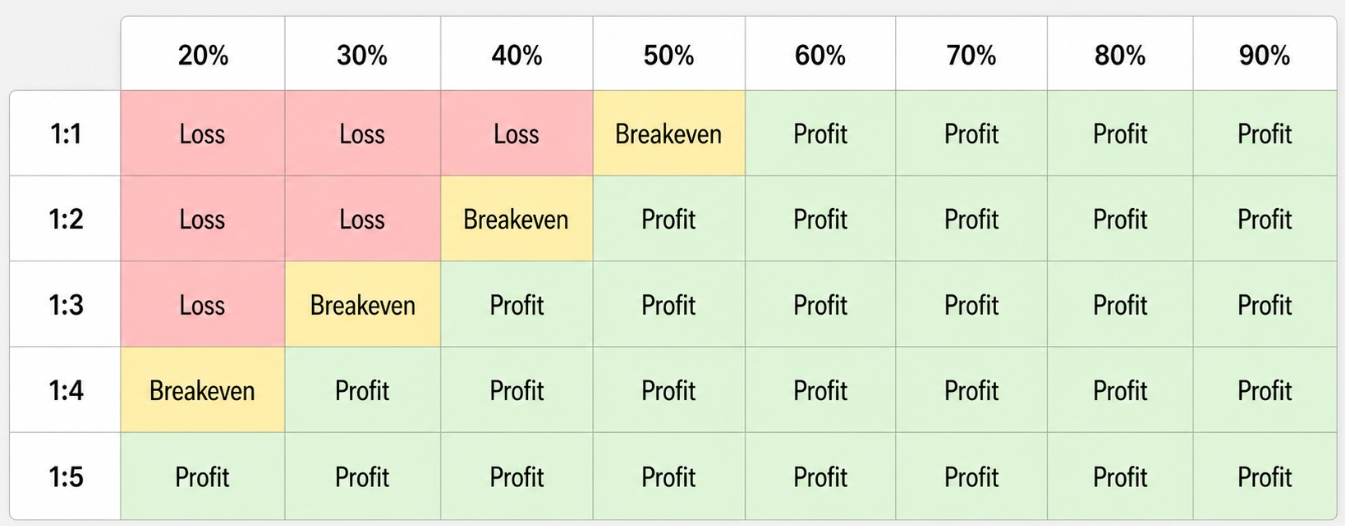
Task: Click the 1:1 row header
Action: pyautogui.click(x=66, y=134)
